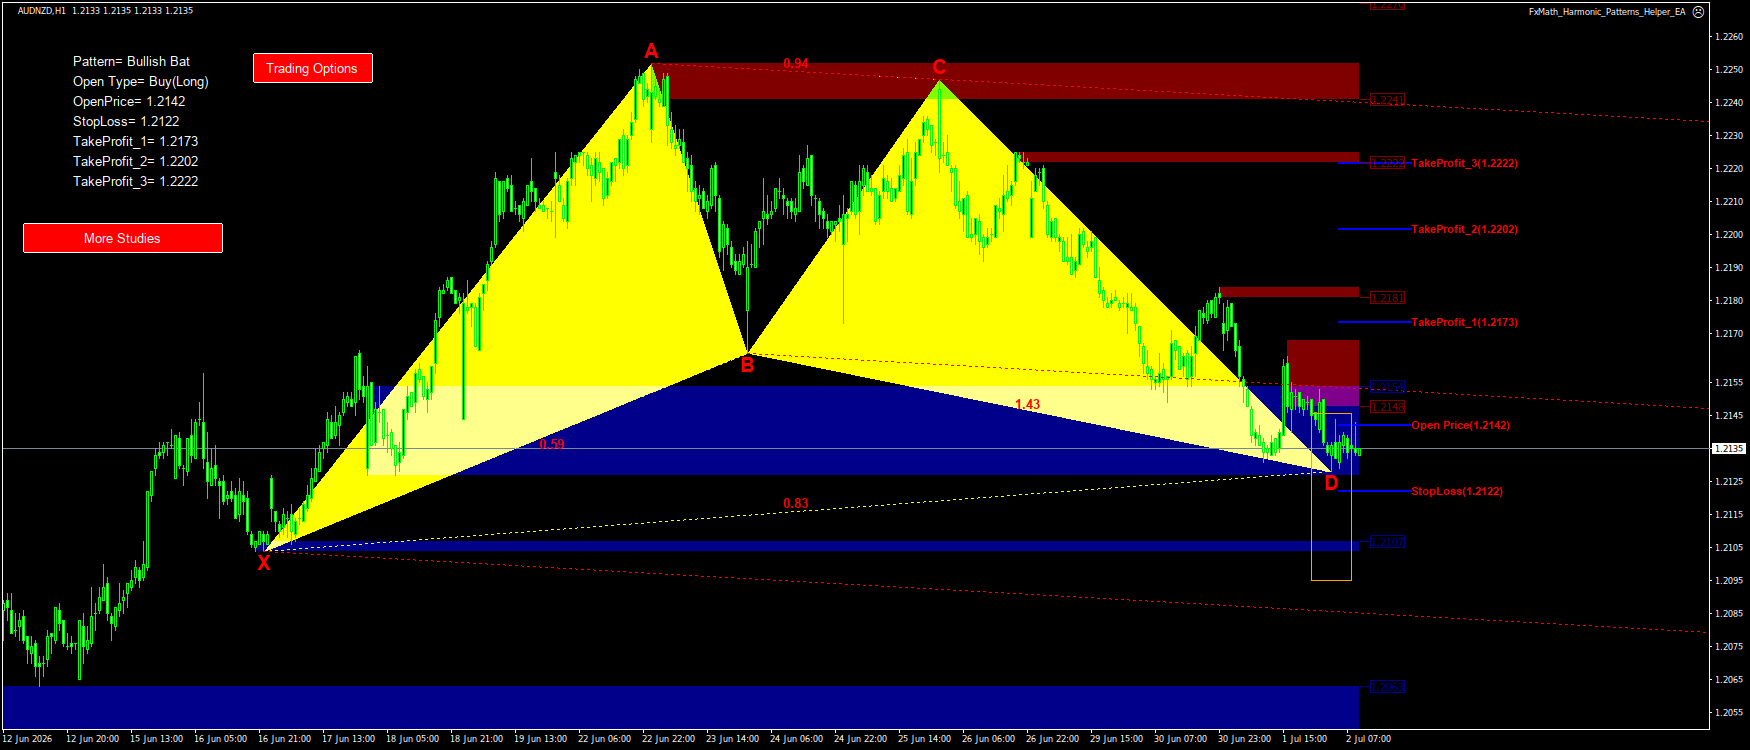1750x750 pixels.
Task: Select the TakeProfit_2(1.2202) line label
Action: (x=1464, y=229)
